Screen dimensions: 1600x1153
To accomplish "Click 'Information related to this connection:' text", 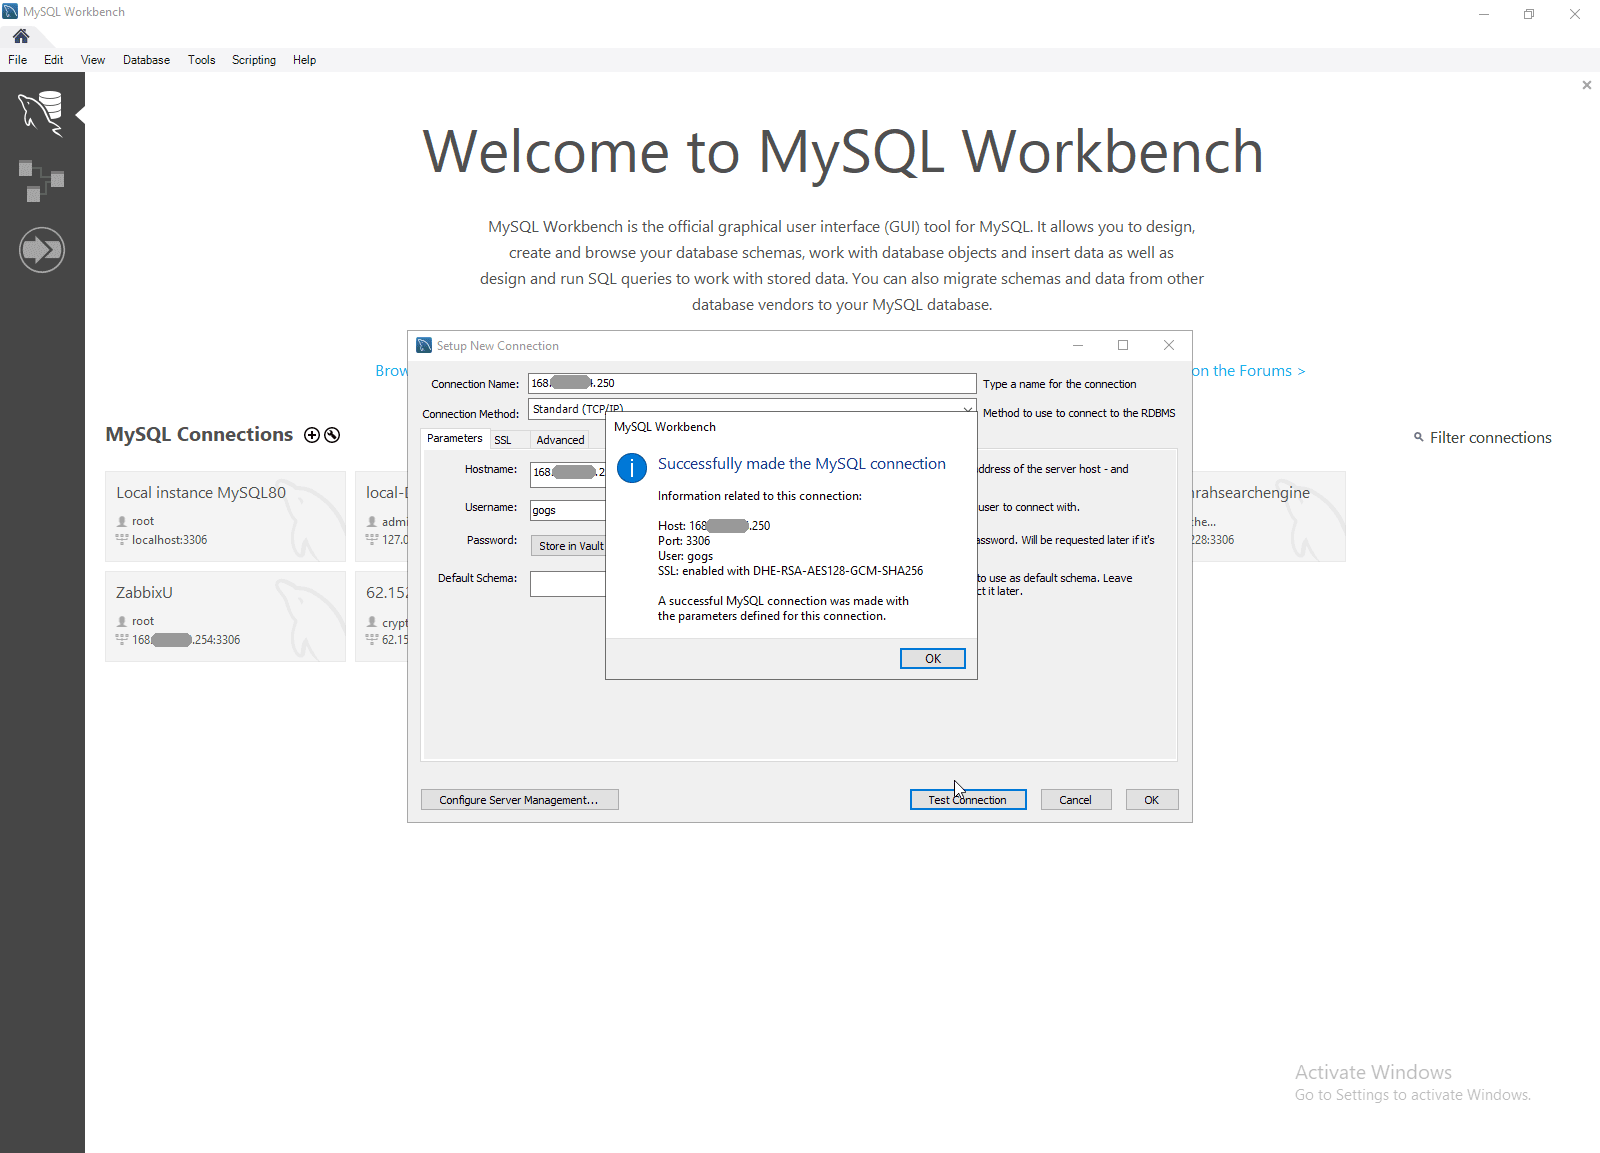I will tap(760, 496).
